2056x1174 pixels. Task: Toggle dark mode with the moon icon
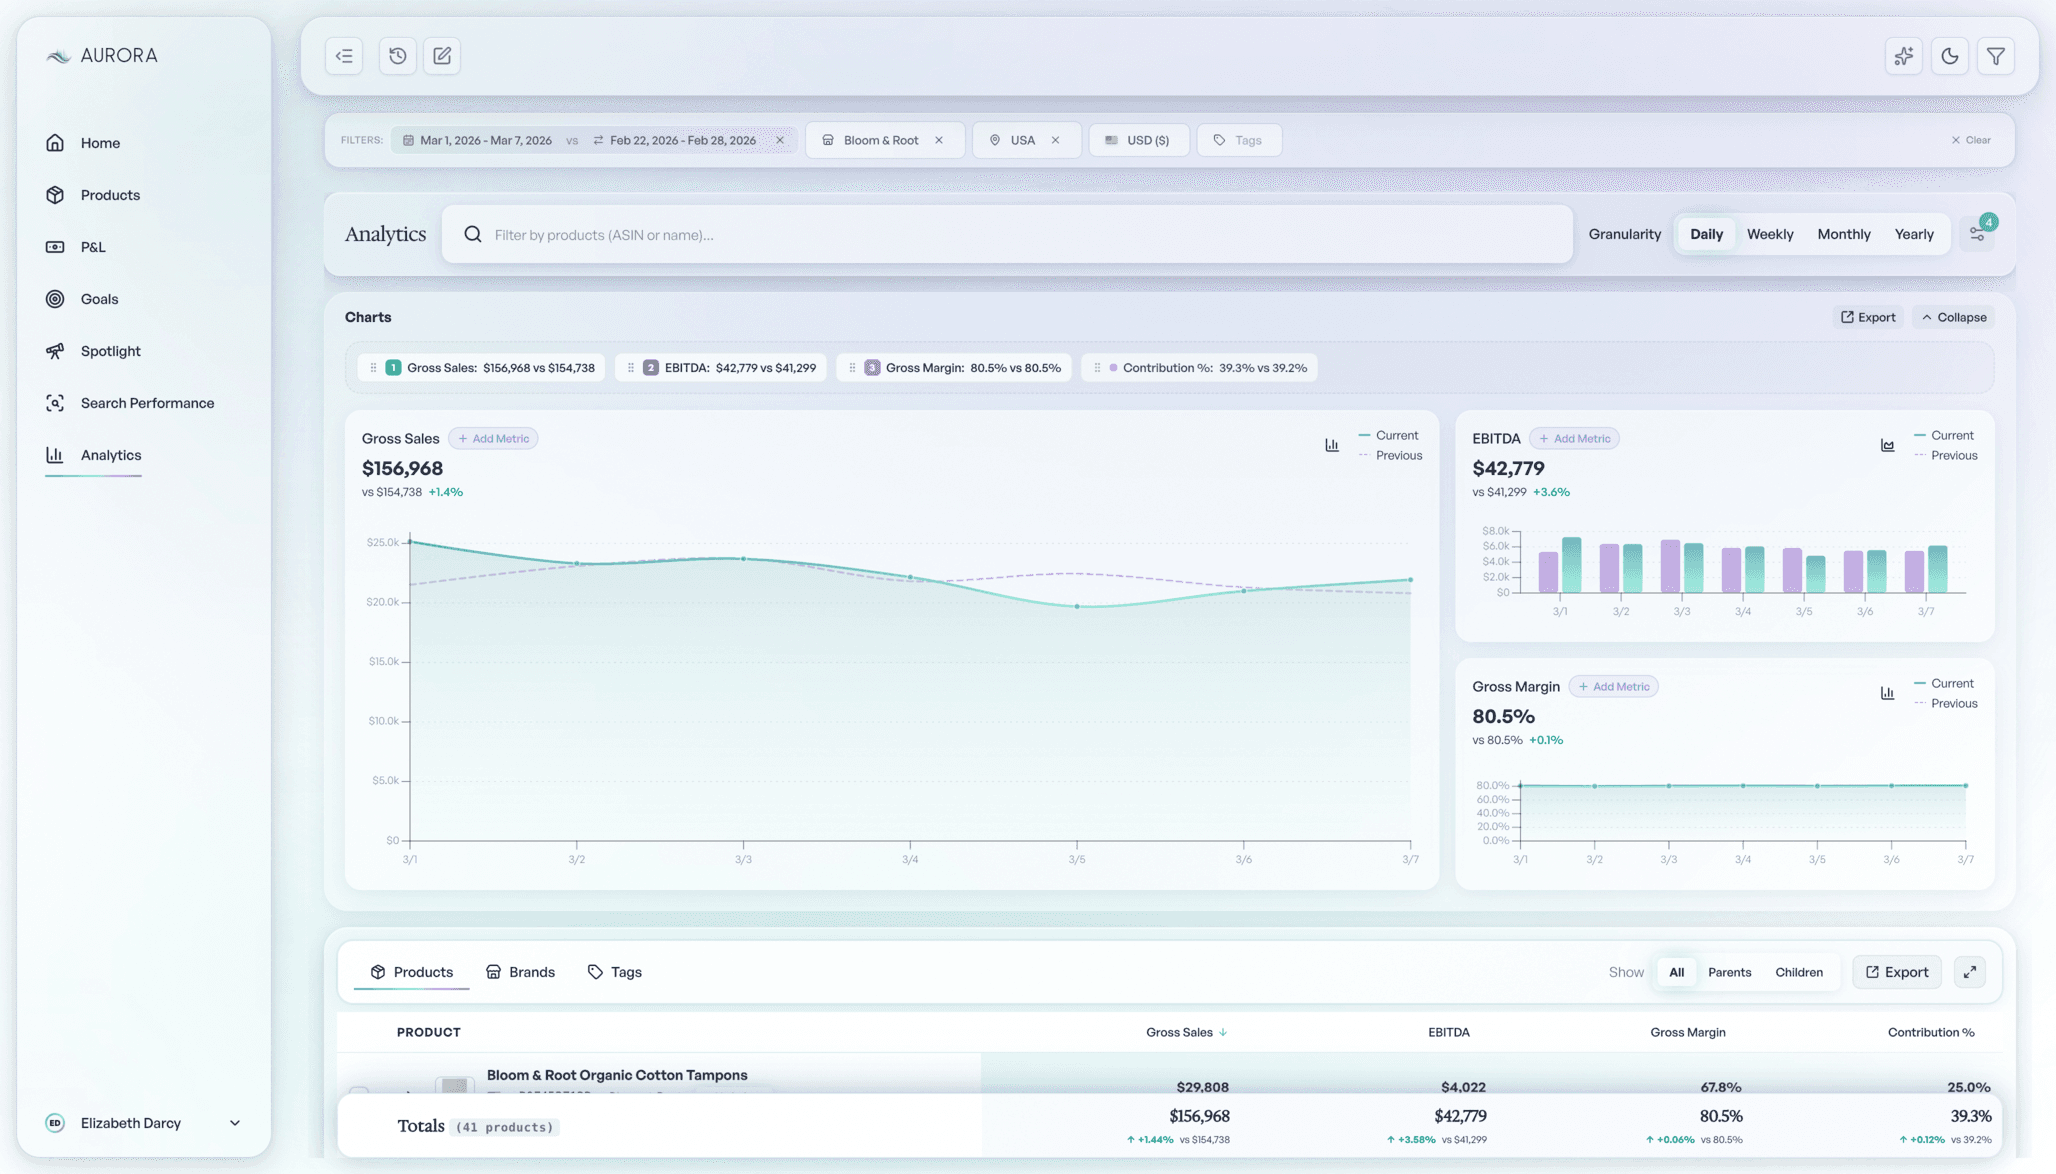[x=1949, y=56]
